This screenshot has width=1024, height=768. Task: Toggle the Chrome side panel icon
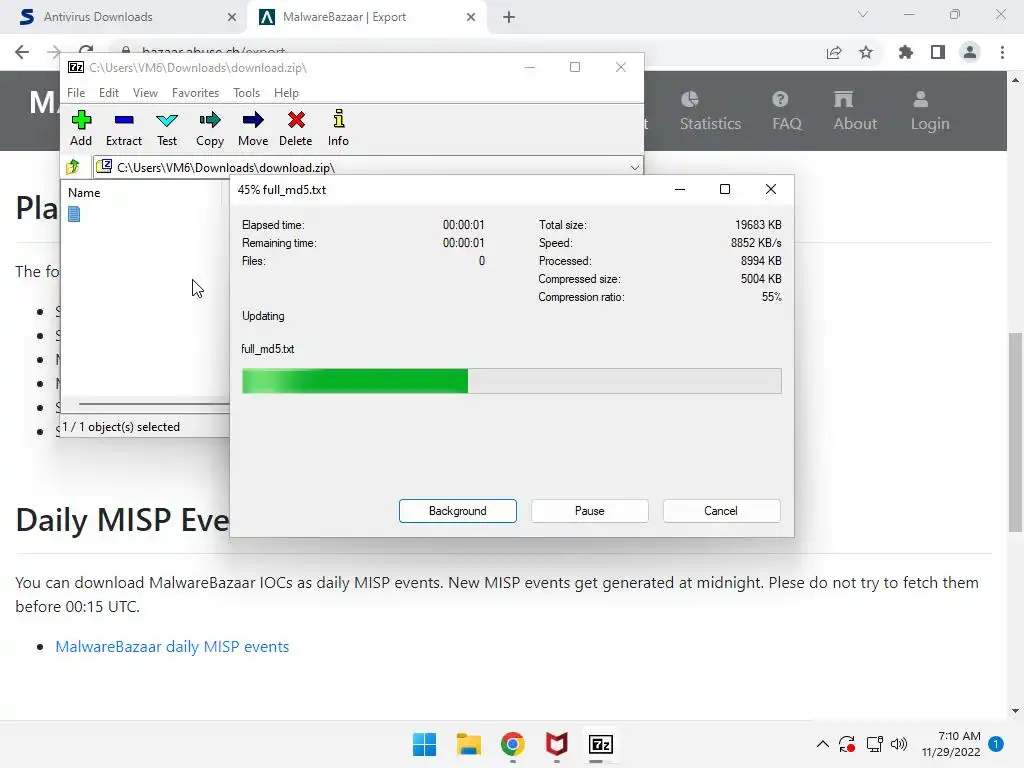click(x=938, y=52)
